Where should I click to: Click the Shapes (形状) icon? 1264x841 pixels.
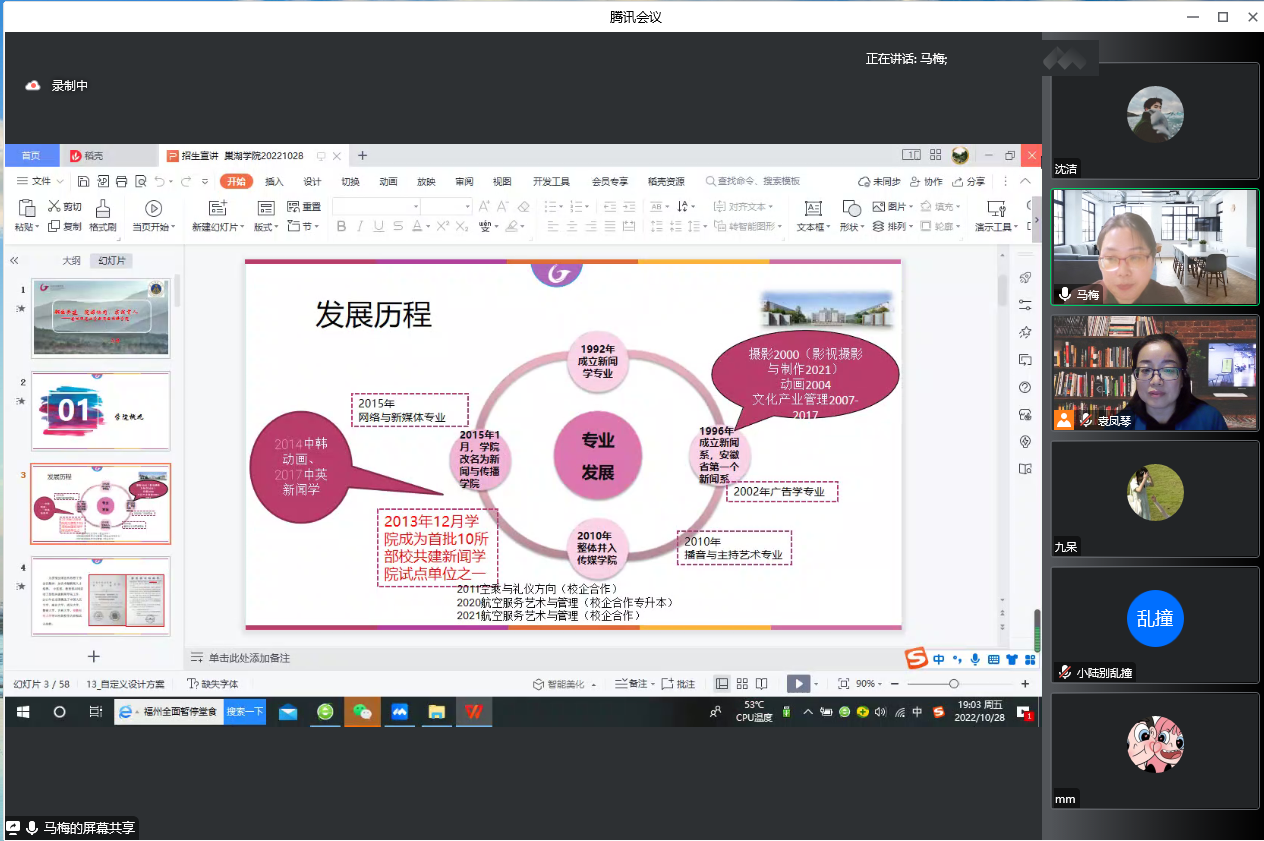(x=851, y=208)
